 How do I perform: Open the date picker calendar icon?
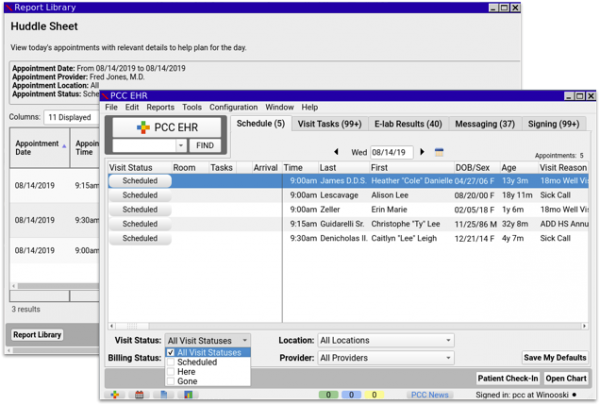pyautogui.click(x=439, y=152)
